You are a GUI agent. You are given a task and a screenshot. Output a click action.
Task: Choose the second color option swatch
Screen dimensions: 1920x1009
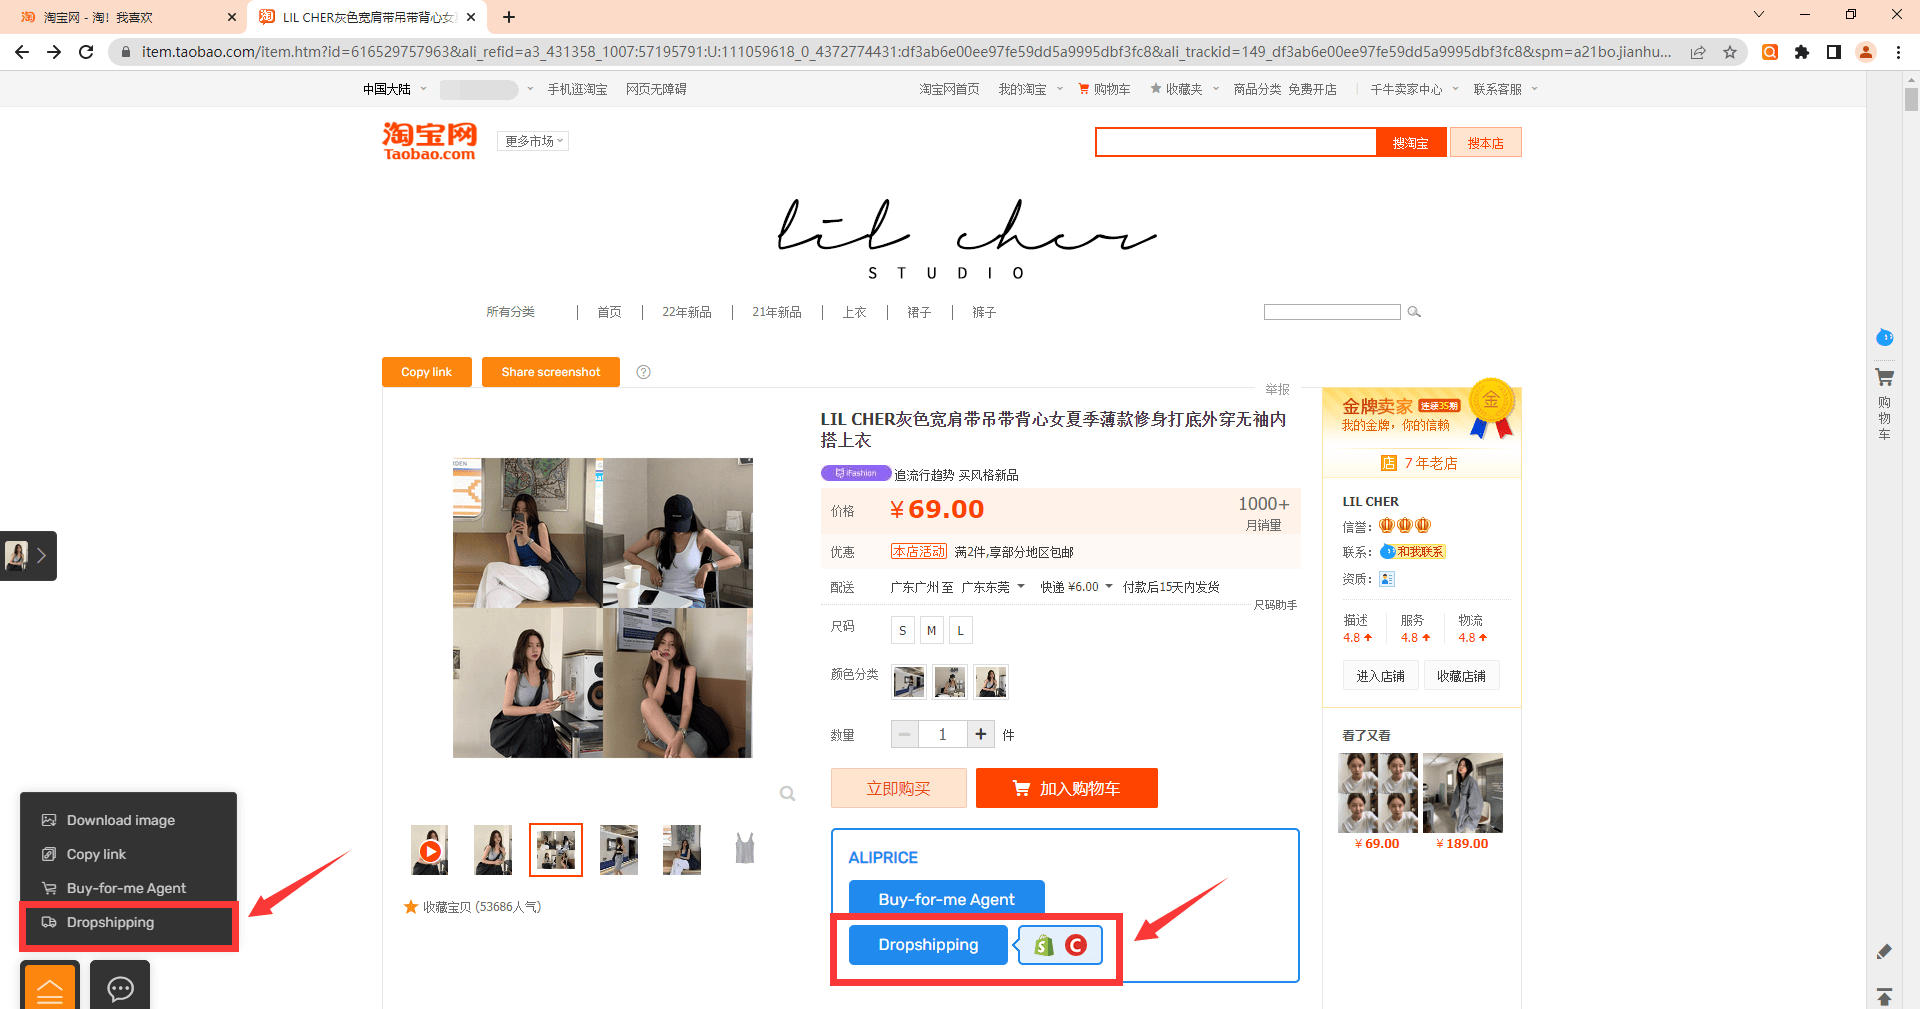pyautogui.click(x=950, y=682)
